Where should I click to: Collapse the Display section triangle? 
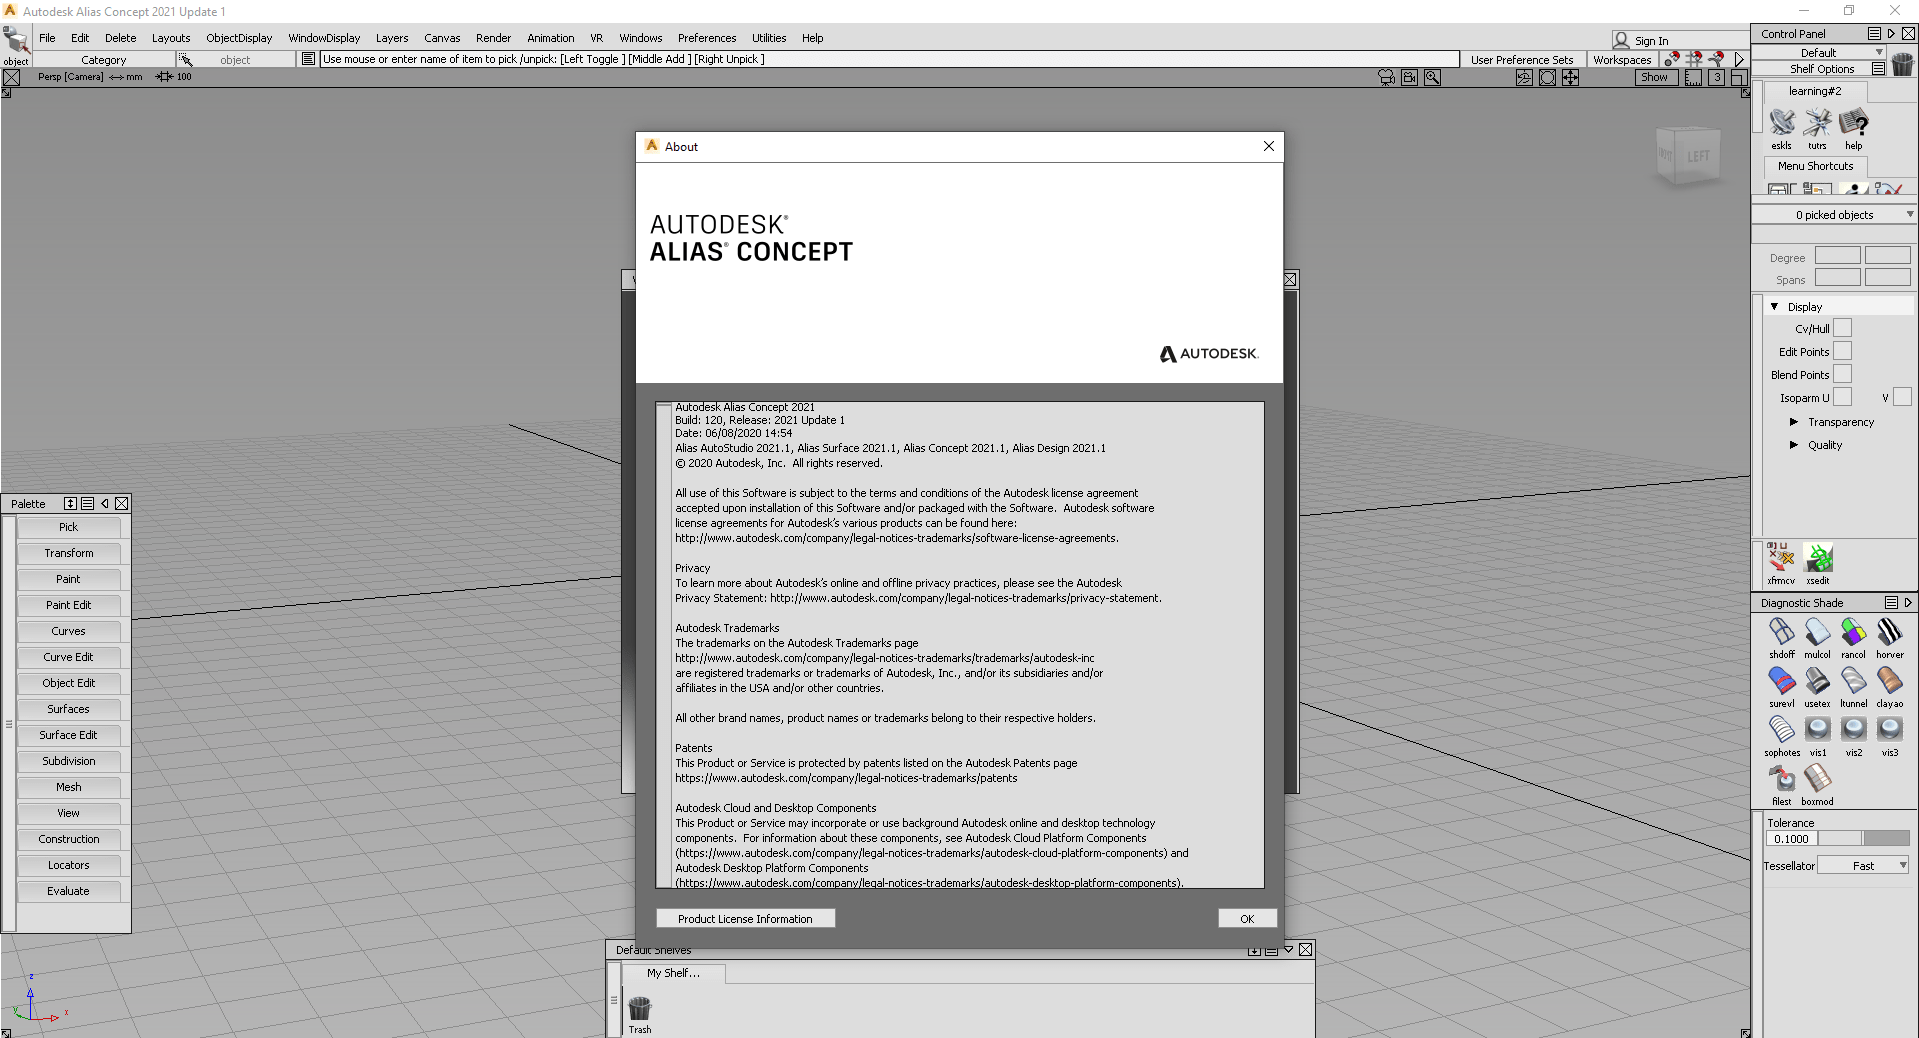coord(1775,307)
